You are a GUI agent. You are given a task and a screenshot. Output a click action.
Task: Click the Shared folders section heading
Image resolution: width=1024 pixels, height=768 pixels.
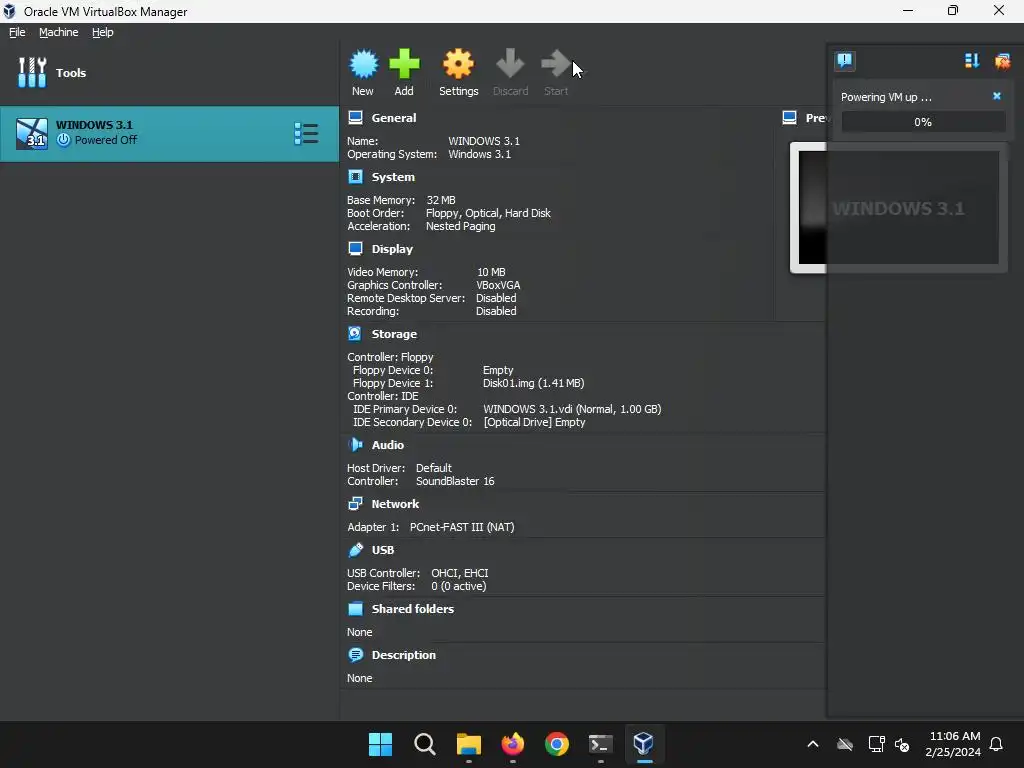click(x=413, y=609)
